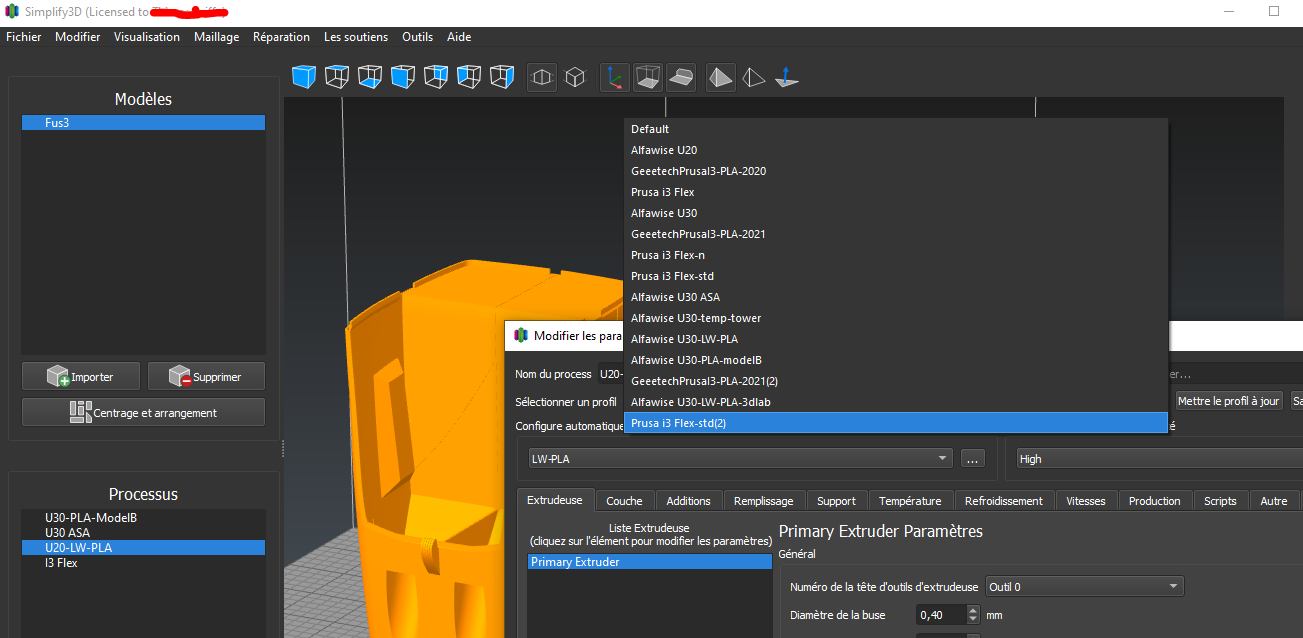Switch to the Refroidissement tab
Image resolution: width=1303 pixels, height=638 pixels.
[x=1004, y=501]
